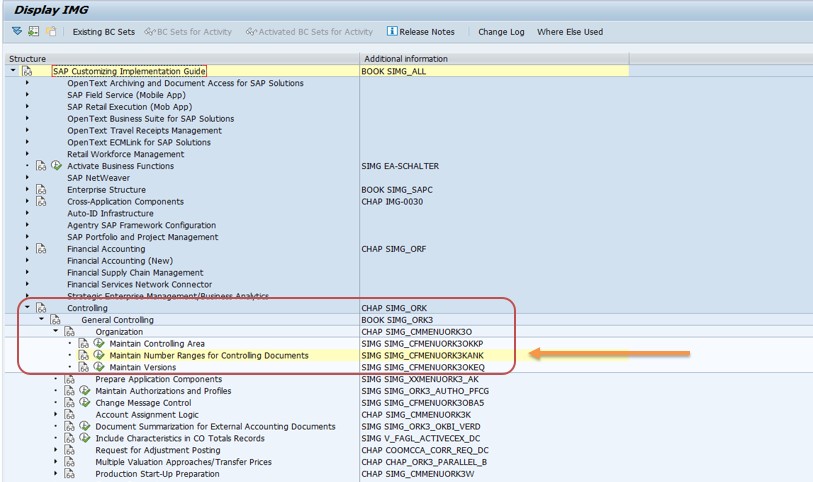Image resolution: width=813 pixels, height=482 pixels.
Task: Select SAP Field Service (Mobile App) row
Action: pyautogui.click(x=126, y=95)
